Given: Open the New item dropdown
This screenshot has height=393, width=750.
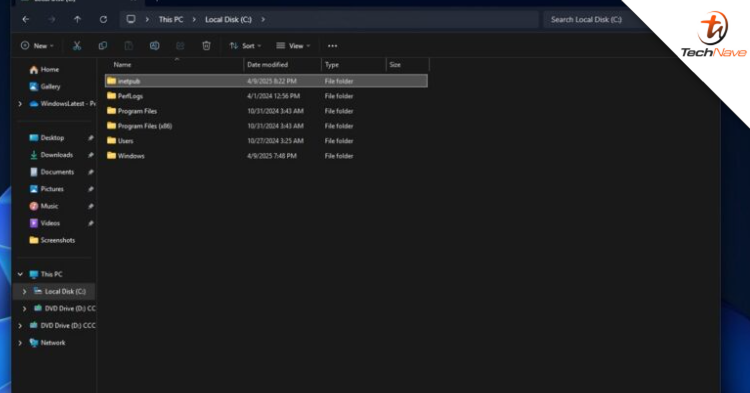Looking at the screenshot, I should pyautogui.click(x=37, y=46).
